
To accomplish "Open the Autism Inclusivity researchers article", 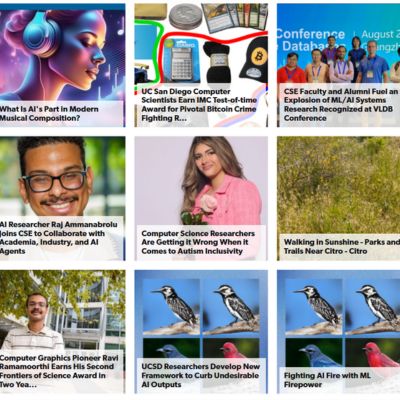I will coord(198,242).
